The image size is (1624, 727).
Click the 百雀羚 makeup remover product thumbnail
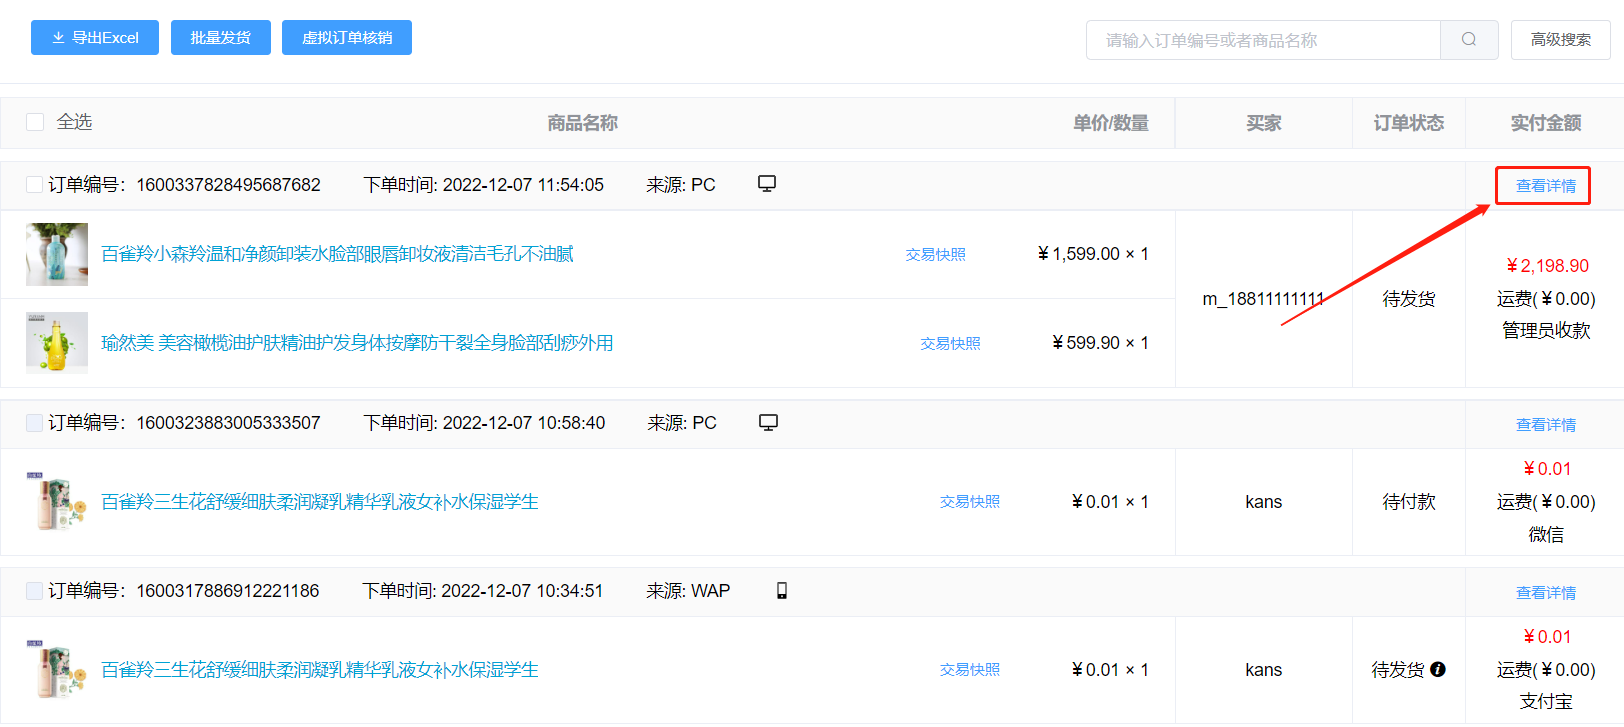tap(57, 254)
